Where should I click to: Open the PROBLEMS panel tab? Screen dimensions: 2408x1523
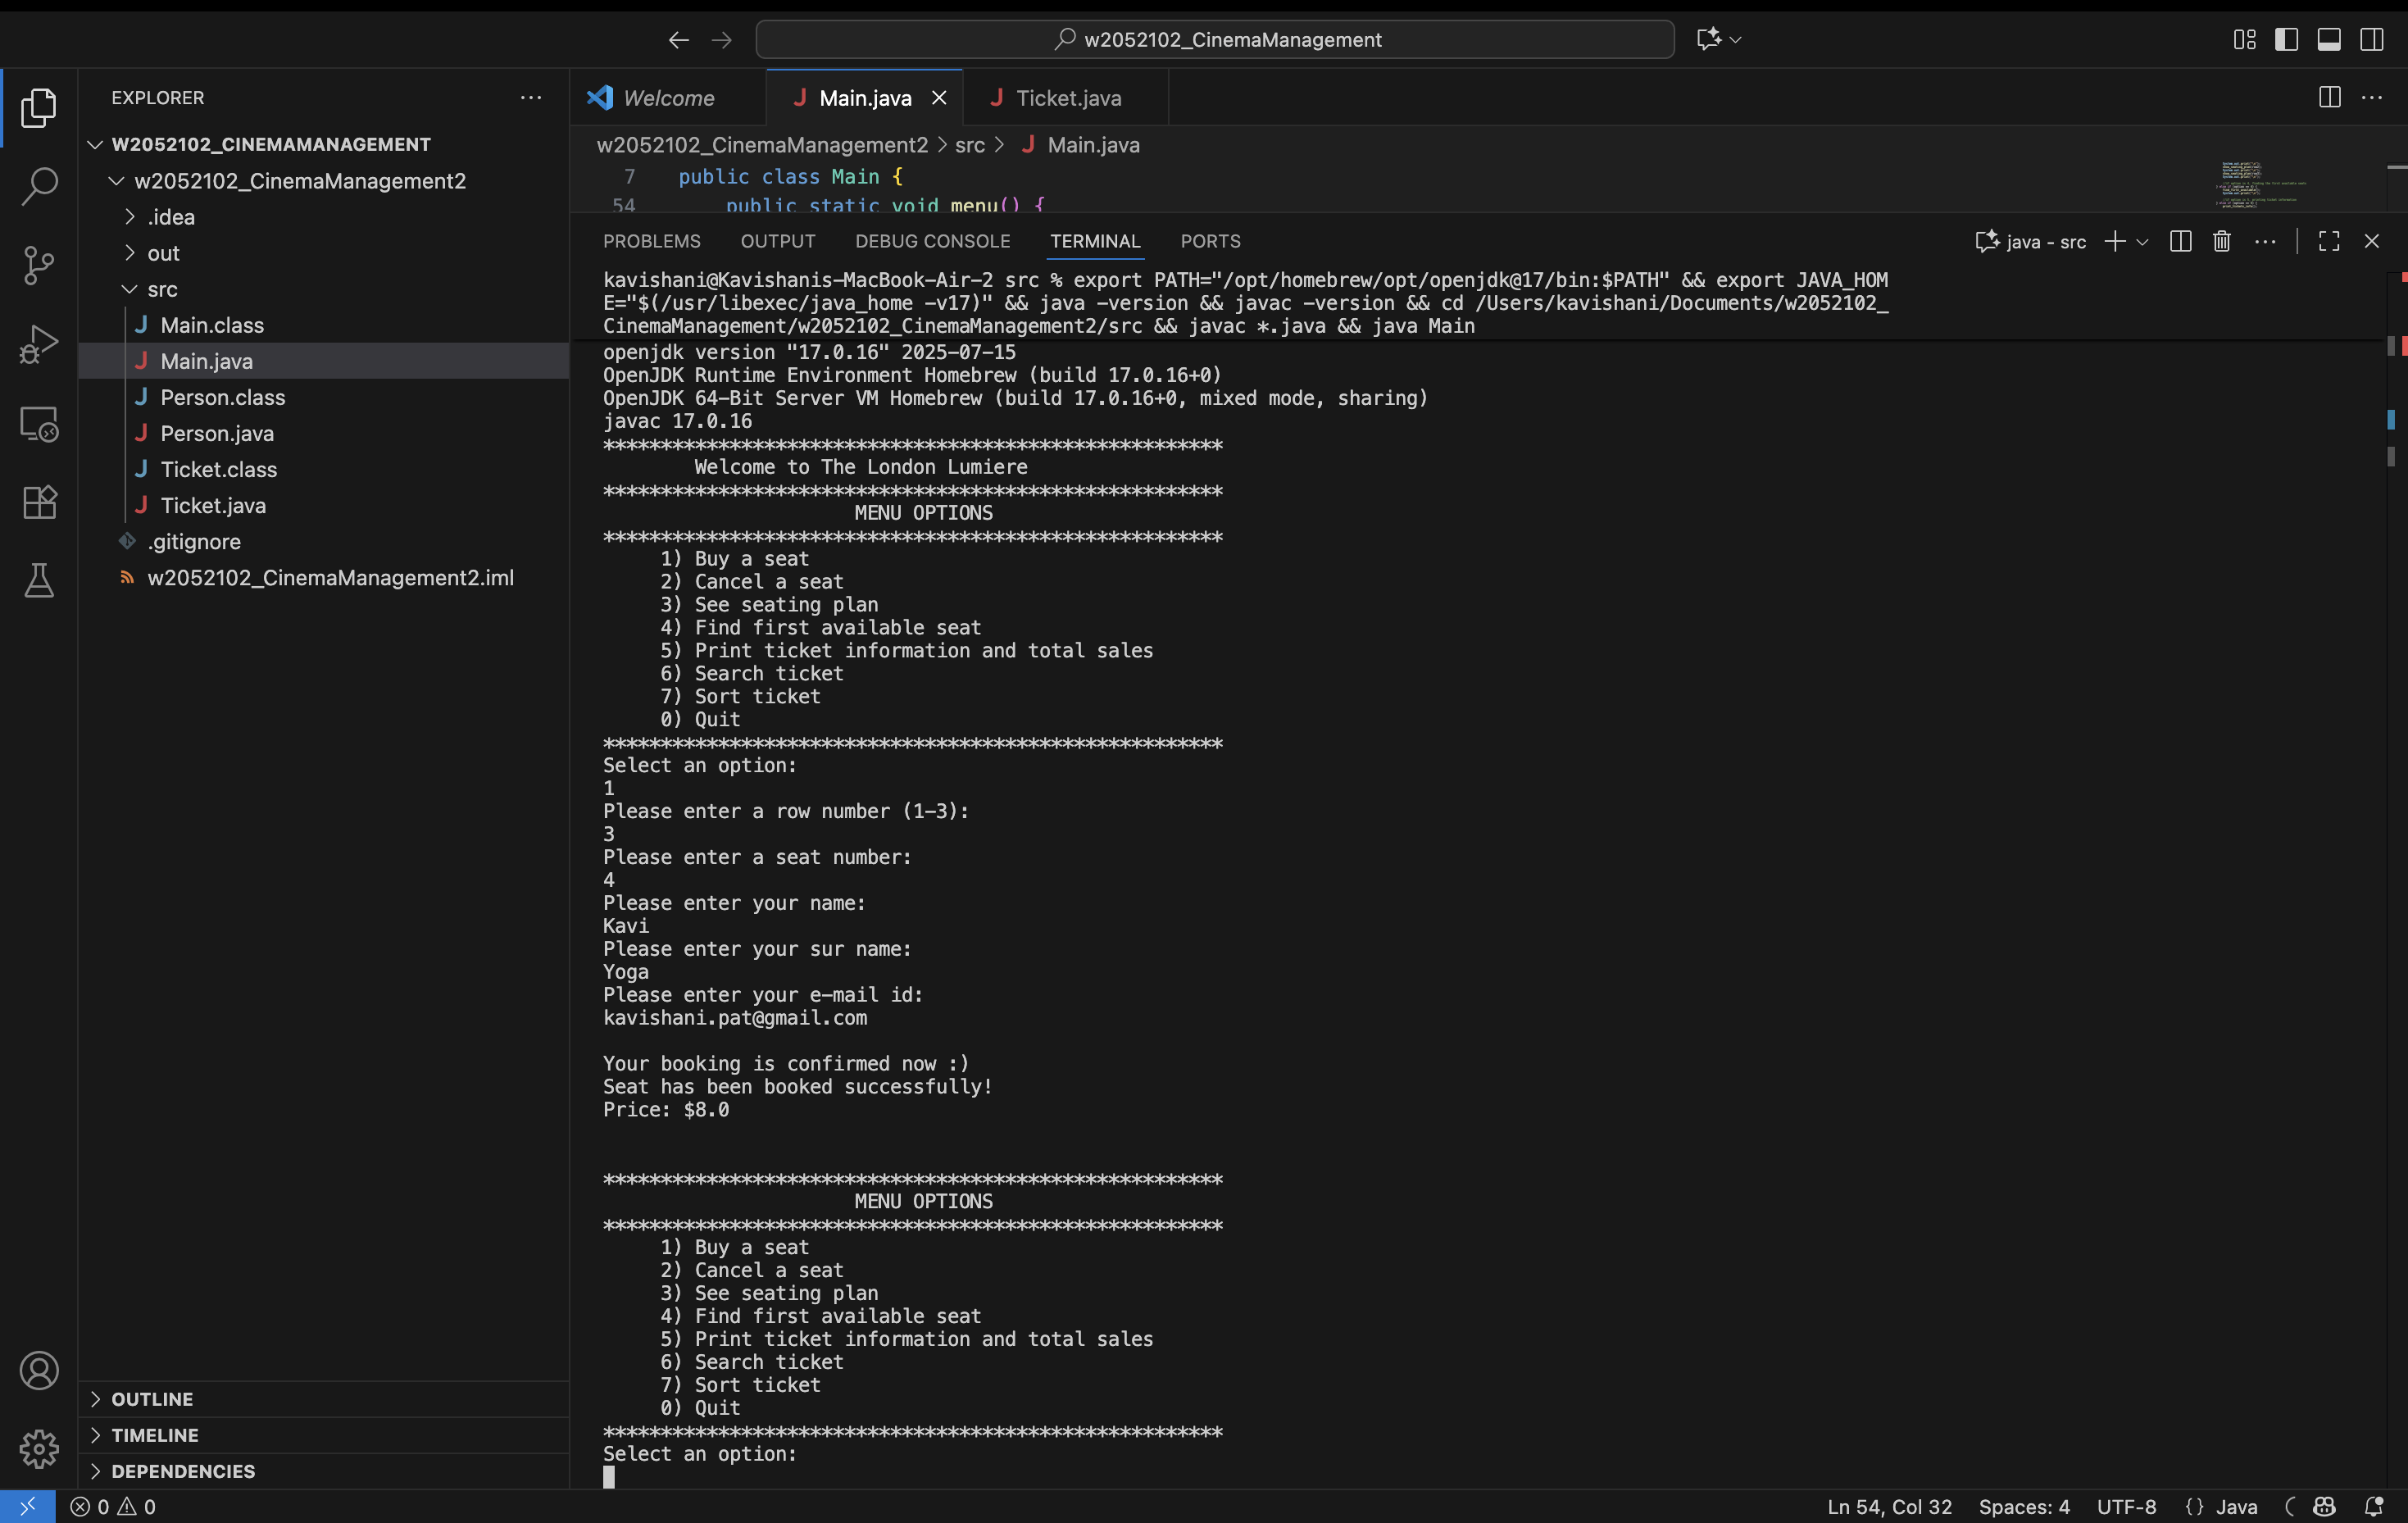[x=652, y=241]
